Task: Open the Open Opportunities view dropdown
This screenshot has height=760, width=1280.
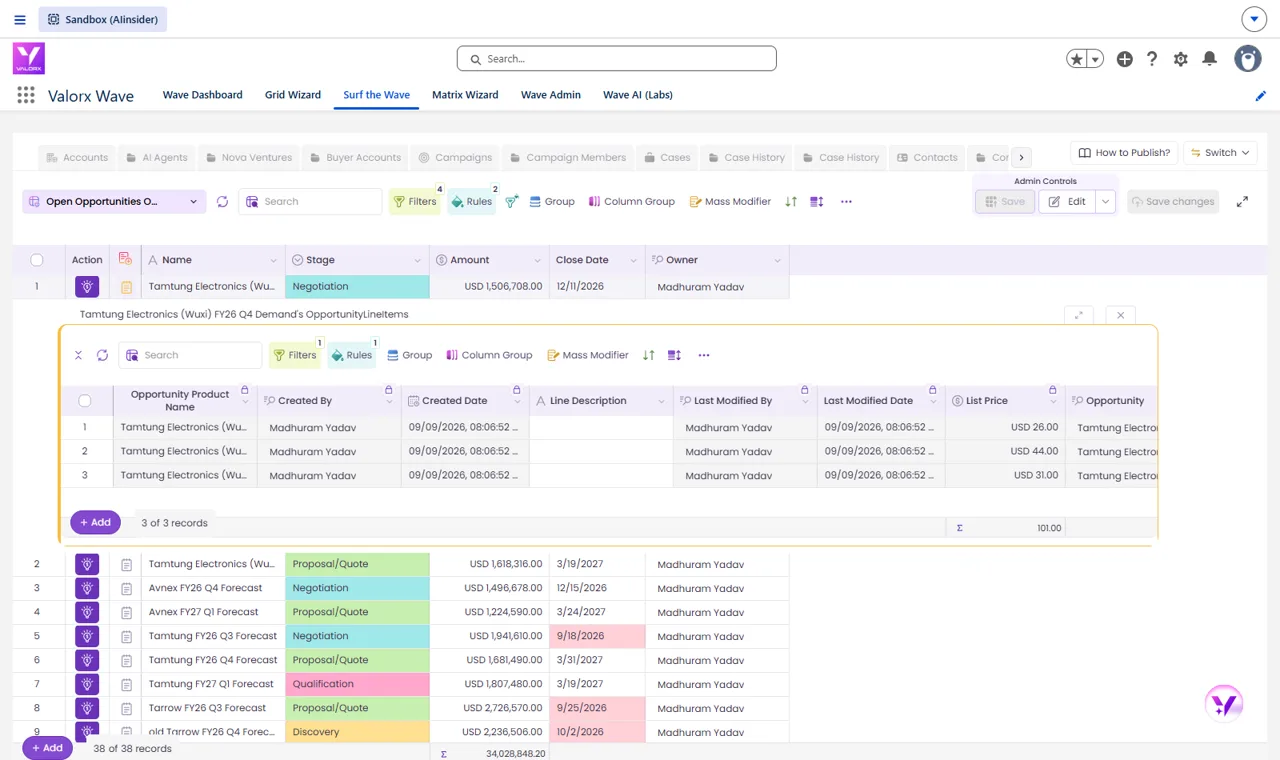Action: (114, 202)
